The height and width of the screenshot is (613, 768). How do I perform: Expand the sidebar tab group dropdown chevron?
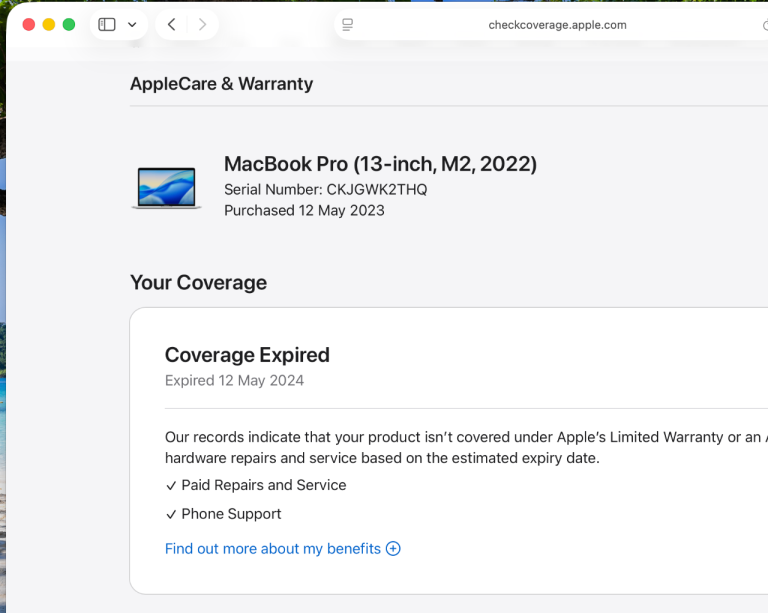tap(132, 24)
